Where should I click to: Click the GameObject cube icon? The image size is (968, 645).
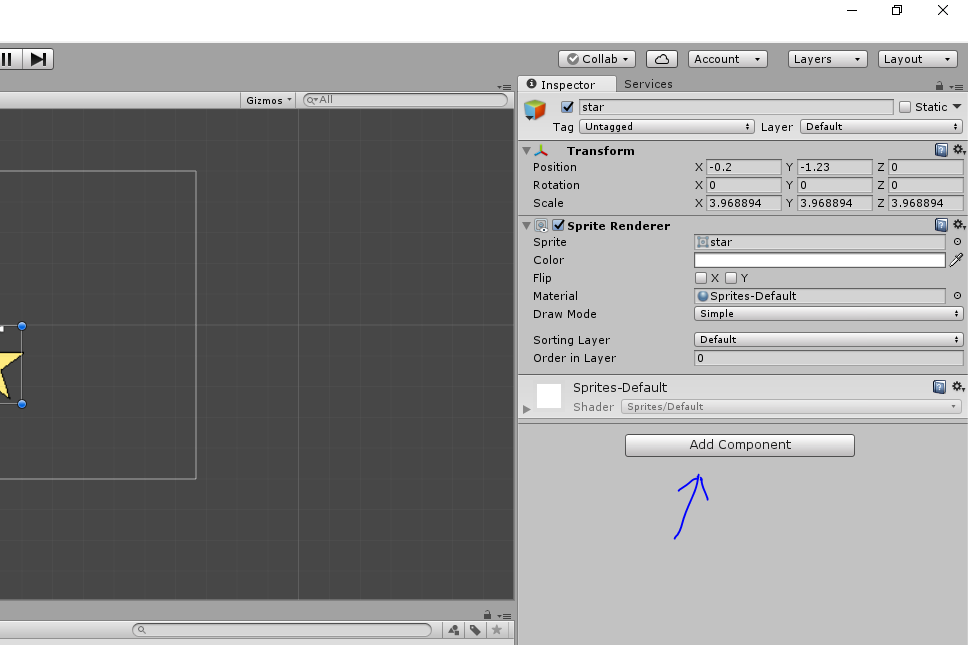[x=535, y=110]
